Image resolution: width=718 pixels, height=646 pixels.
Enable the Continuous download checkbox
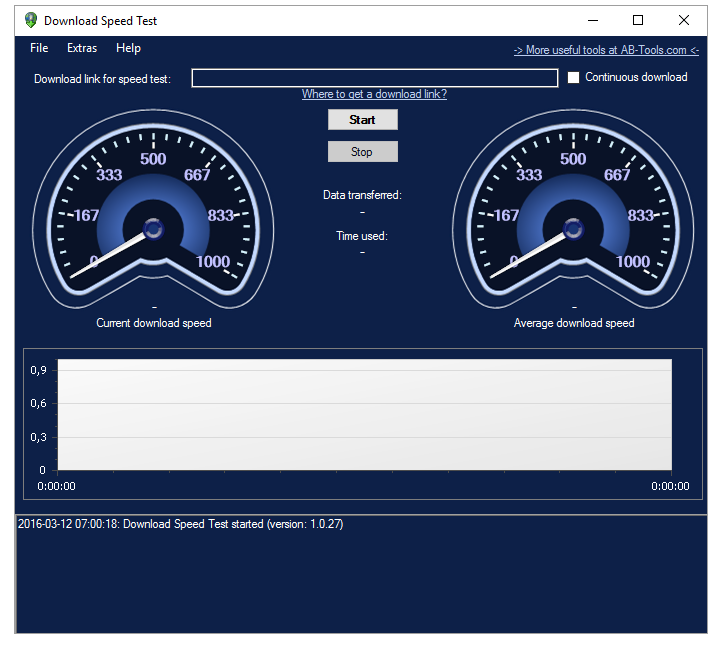click(x=573, y=77)
